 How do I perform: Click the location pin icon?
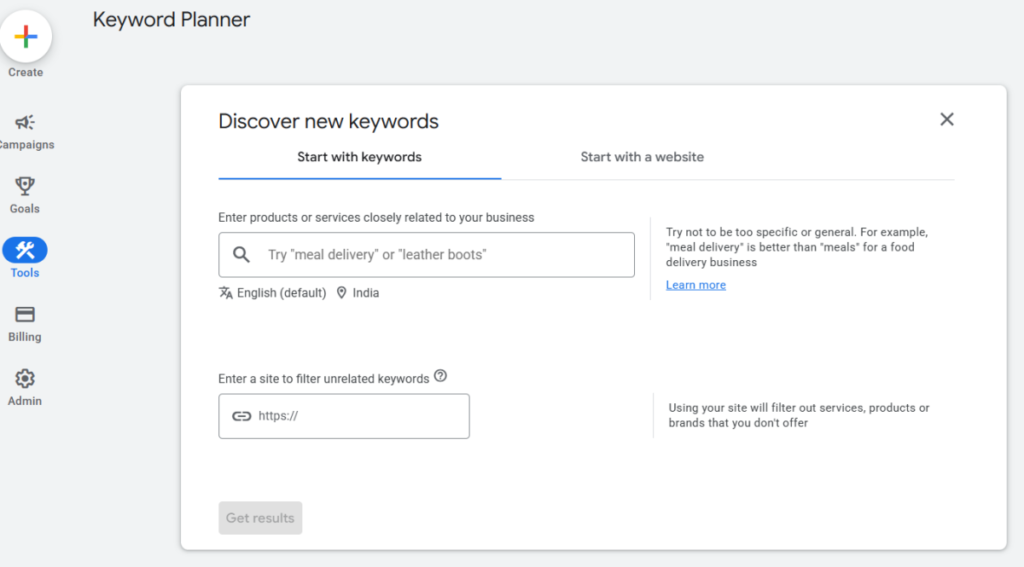[342, 293]
